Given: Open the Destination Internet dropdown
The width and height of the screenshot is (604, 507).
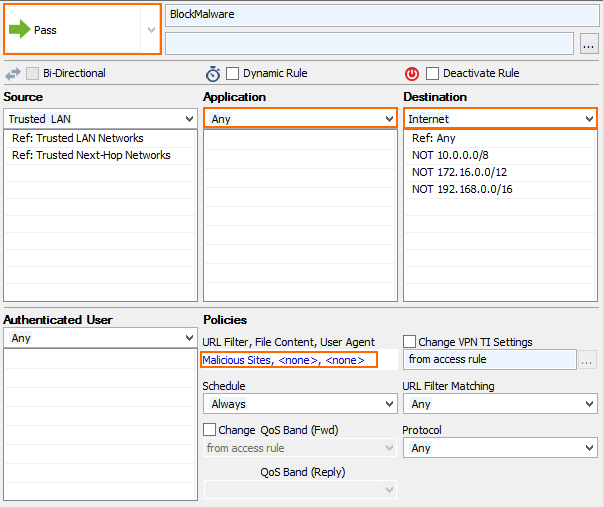Looking at the screenshot, I should [x=500, y=119].
